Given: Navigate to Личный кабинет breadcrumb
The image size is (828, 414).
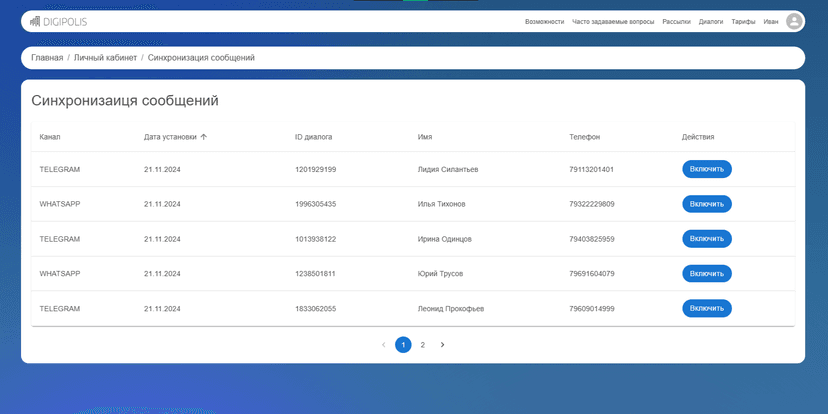Looking at the screenshot, I should point(104,58).
